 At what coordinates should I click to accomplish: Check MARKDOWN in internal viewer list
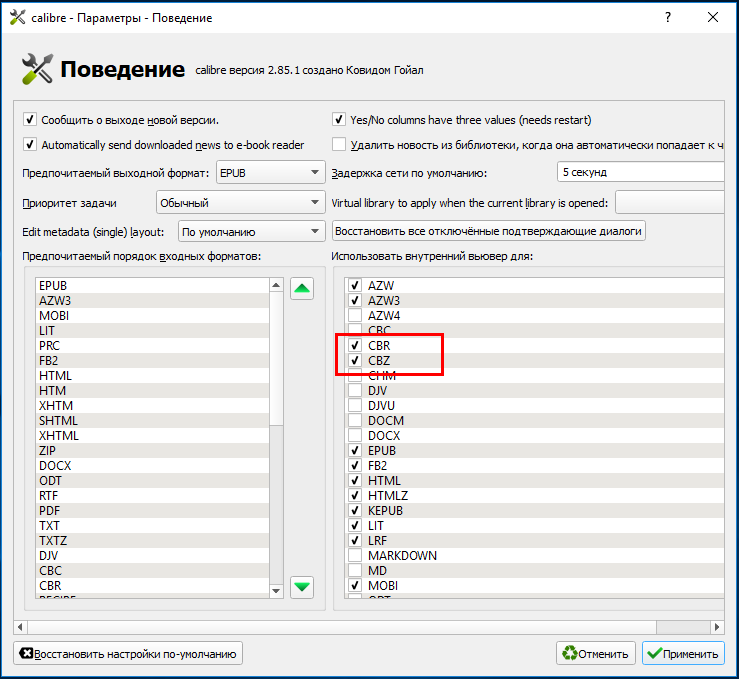point(355,556)
